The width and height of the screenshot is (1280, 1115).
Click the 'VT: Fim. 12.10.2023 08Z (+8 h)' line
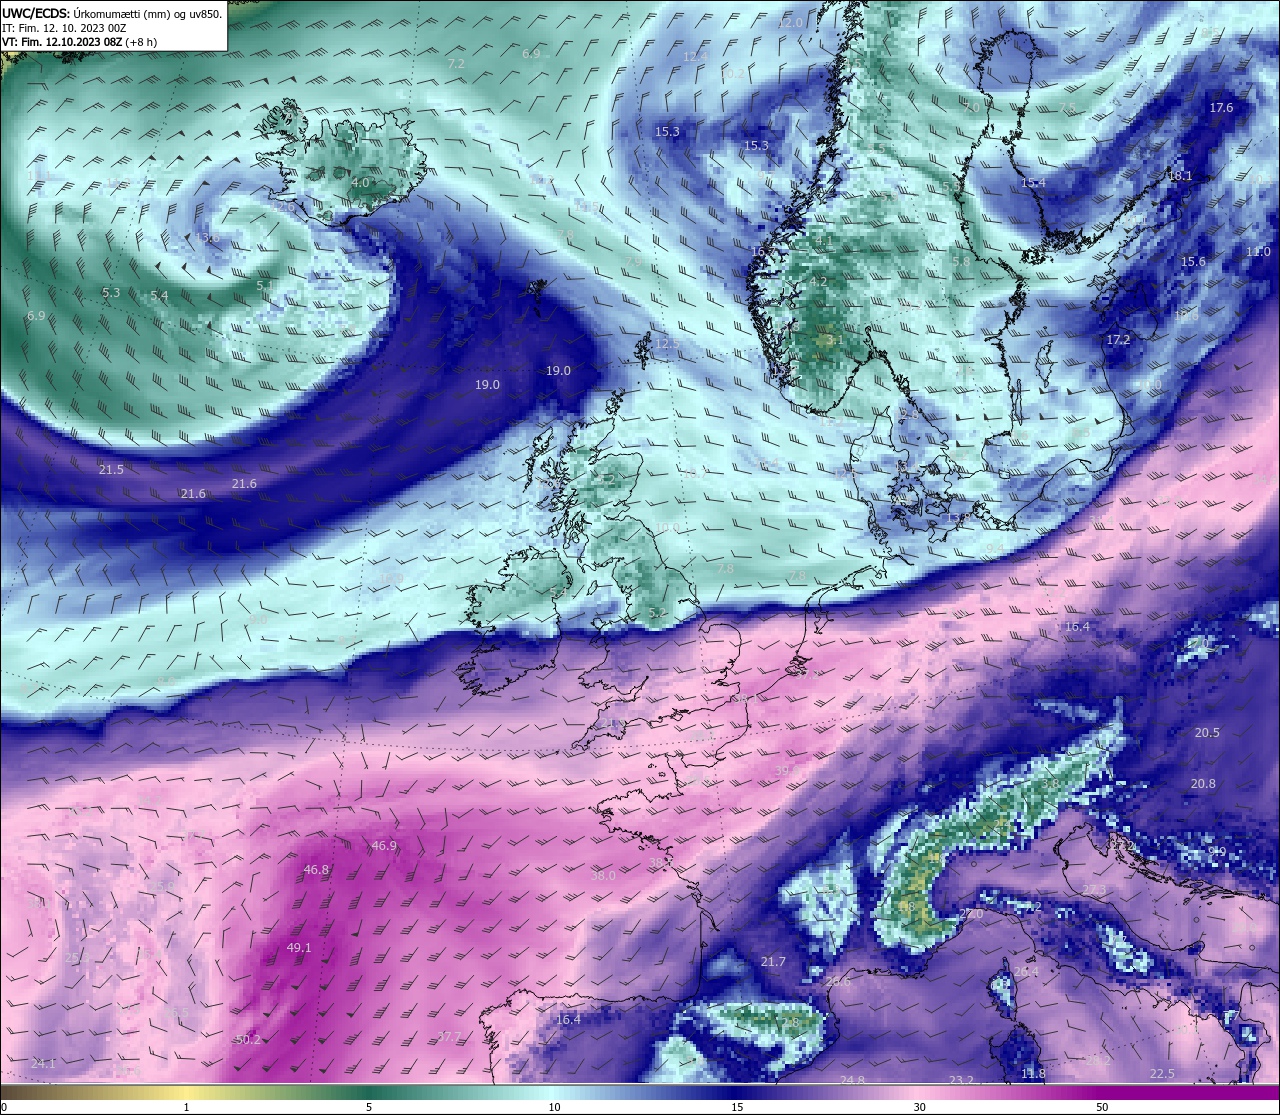pyautogui.click(x=79, y=42)
